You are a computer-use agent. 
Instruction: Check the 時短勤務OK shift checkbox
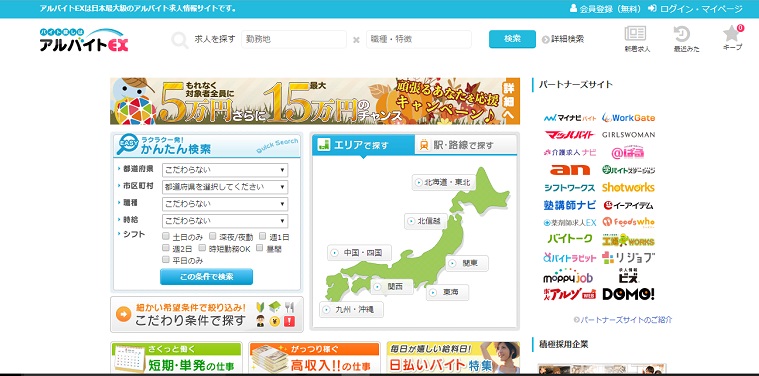point(202,248)
